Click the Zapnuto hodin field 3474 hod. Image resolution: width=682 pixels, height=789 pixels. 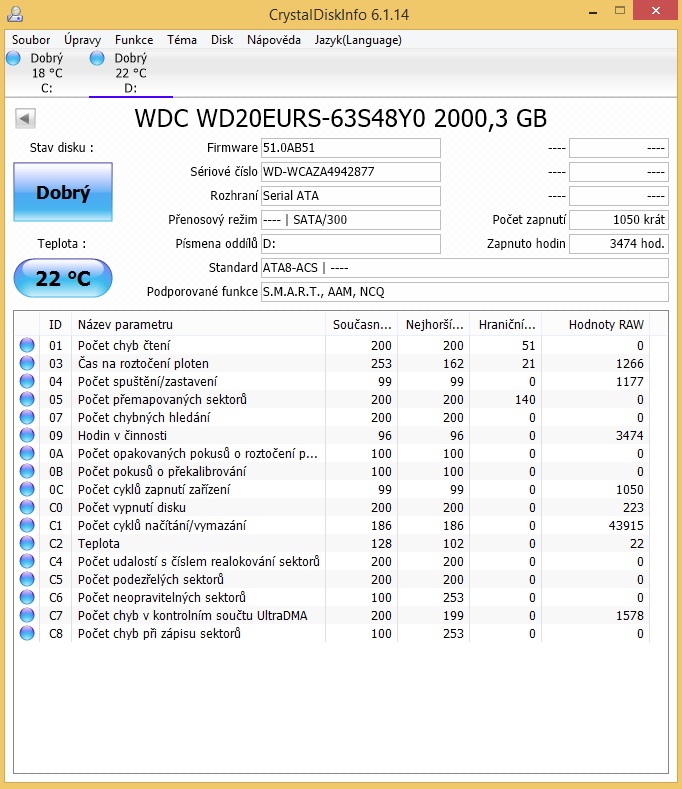(x=619, y=244)
